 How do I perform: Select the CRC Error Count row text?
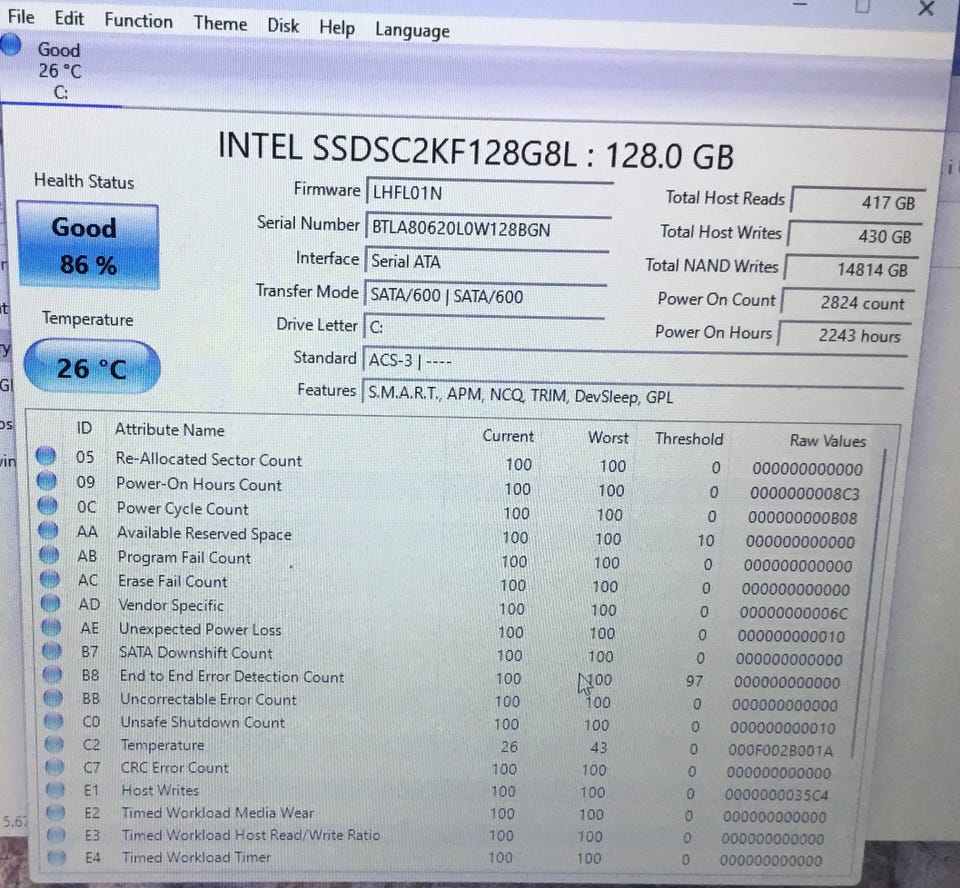pyautogui.click(x=174, y=767)
